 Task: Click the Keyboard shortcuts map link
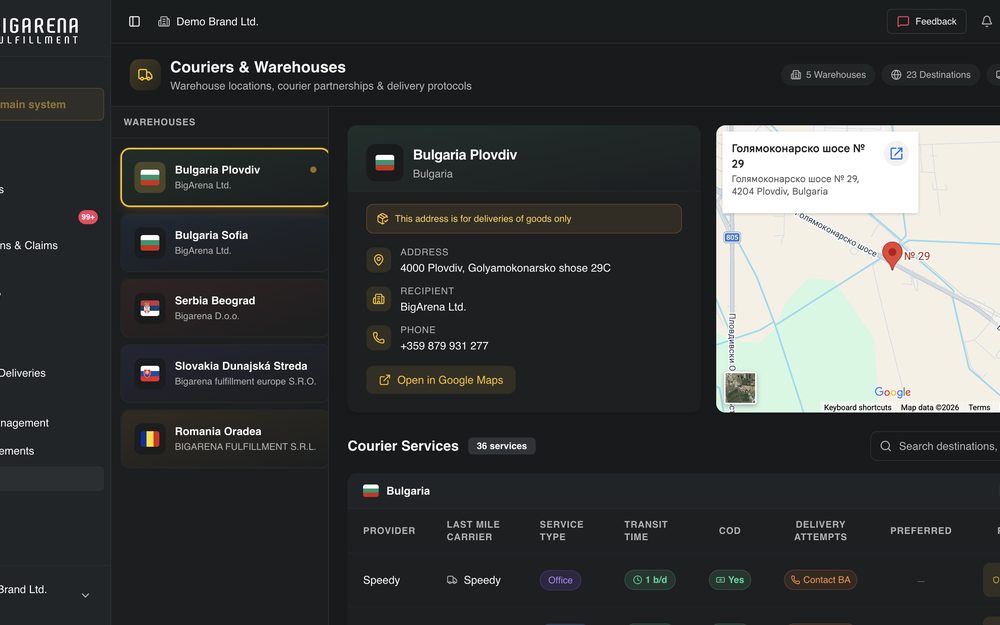point(857,408)
